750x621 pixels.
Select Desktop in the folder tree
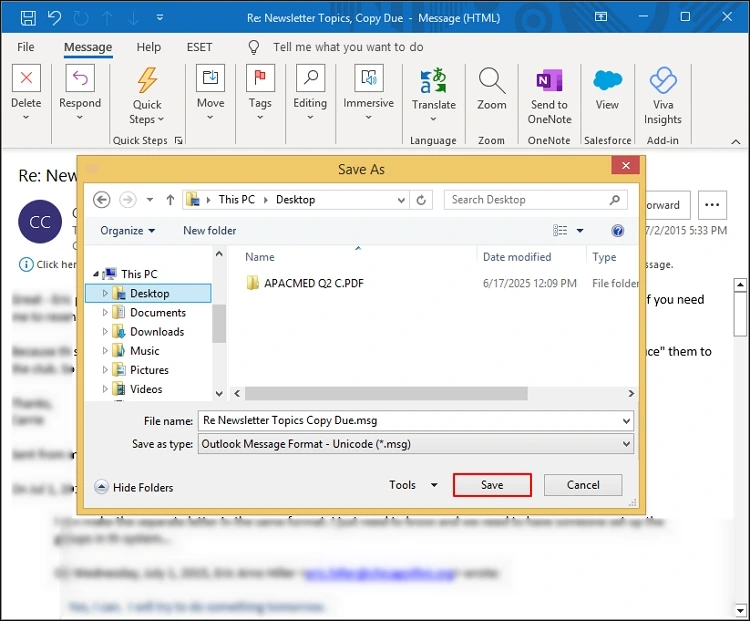149,293
